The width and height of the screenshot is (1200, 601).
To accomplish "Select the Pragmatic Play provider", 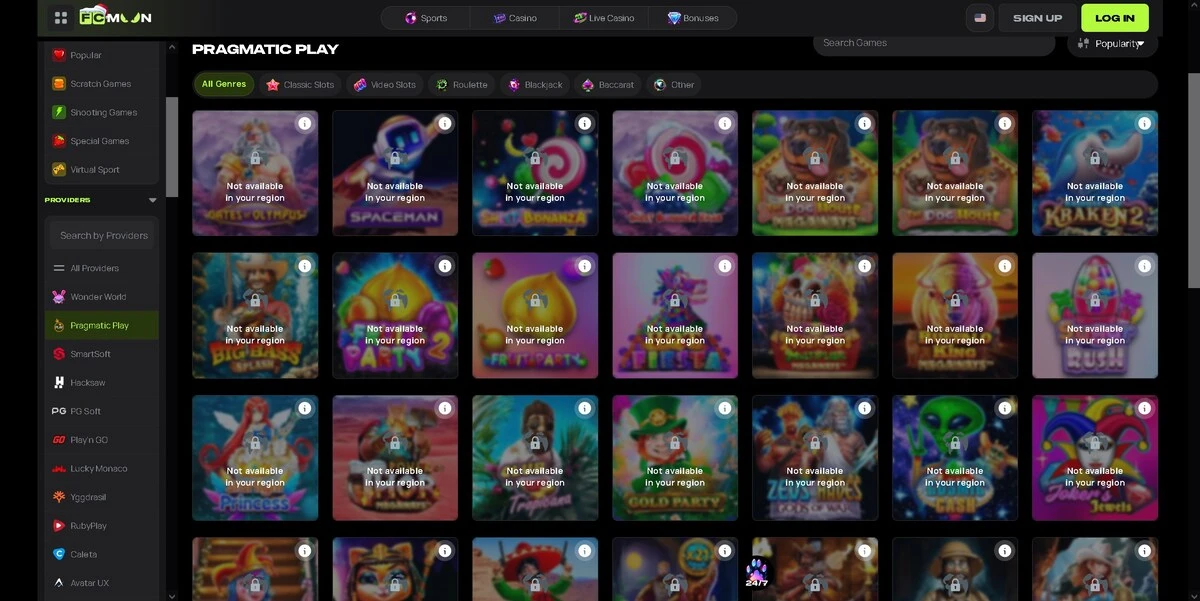I will click(x=102, y=325).
